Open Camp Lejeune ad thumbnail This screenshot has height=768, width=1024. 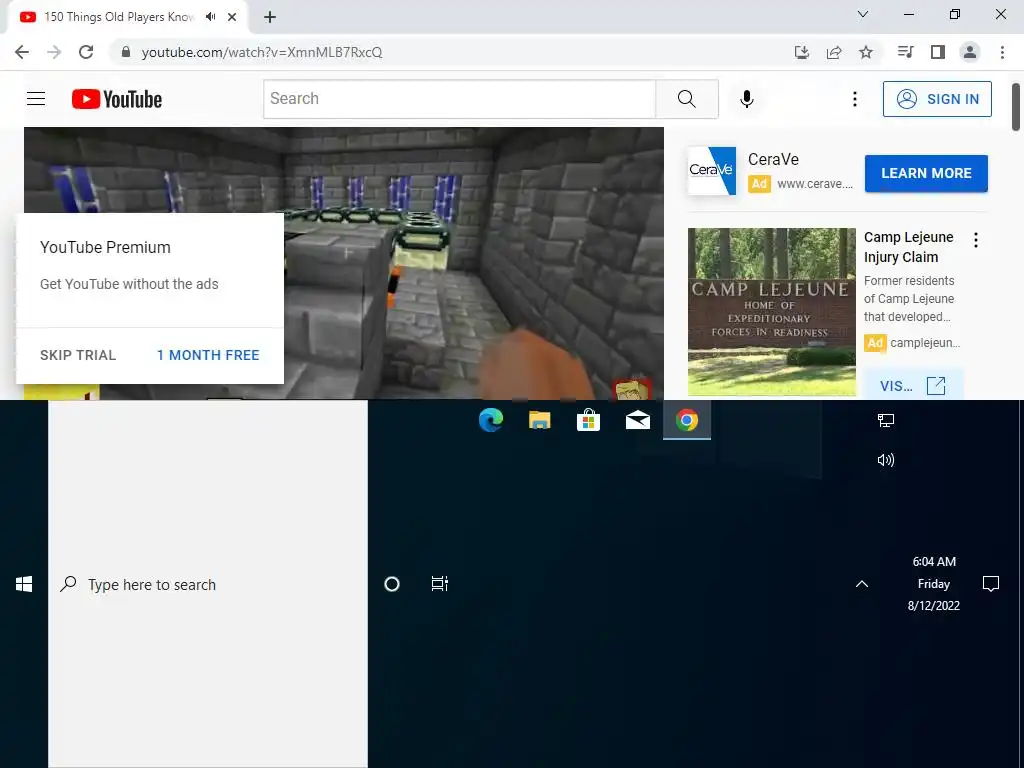click(771, 312)
